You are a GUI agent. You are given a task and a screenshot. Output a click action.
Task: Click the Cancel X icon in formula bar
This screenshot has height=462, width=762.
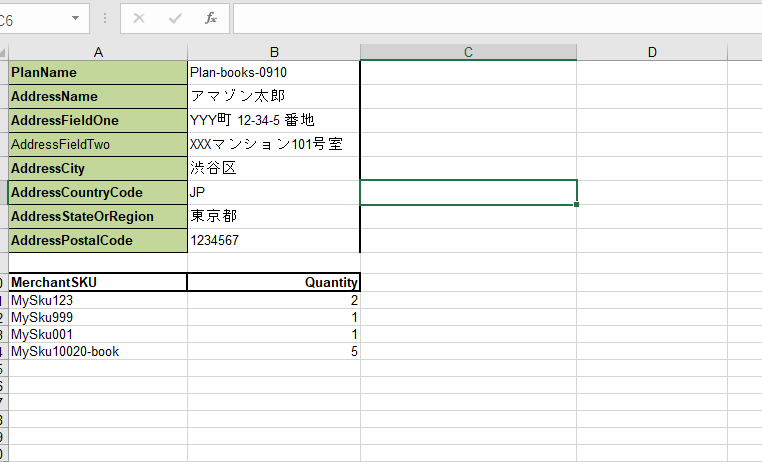(139, 18)
